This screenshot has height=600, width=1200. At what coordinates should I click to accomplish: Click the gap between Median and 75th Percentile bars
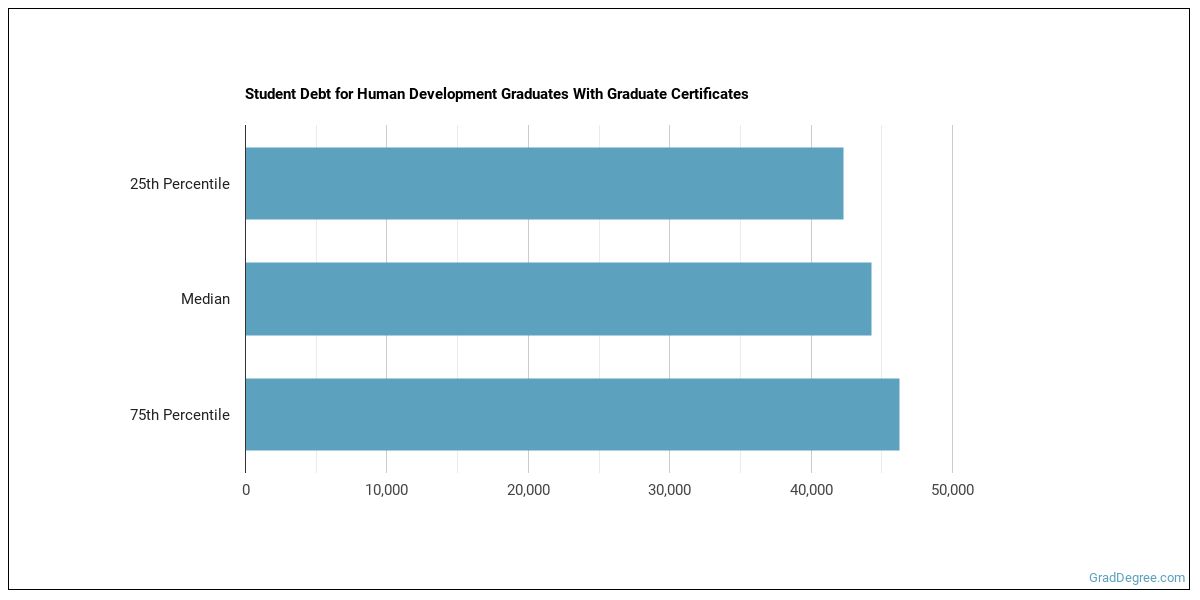[558, 357]
